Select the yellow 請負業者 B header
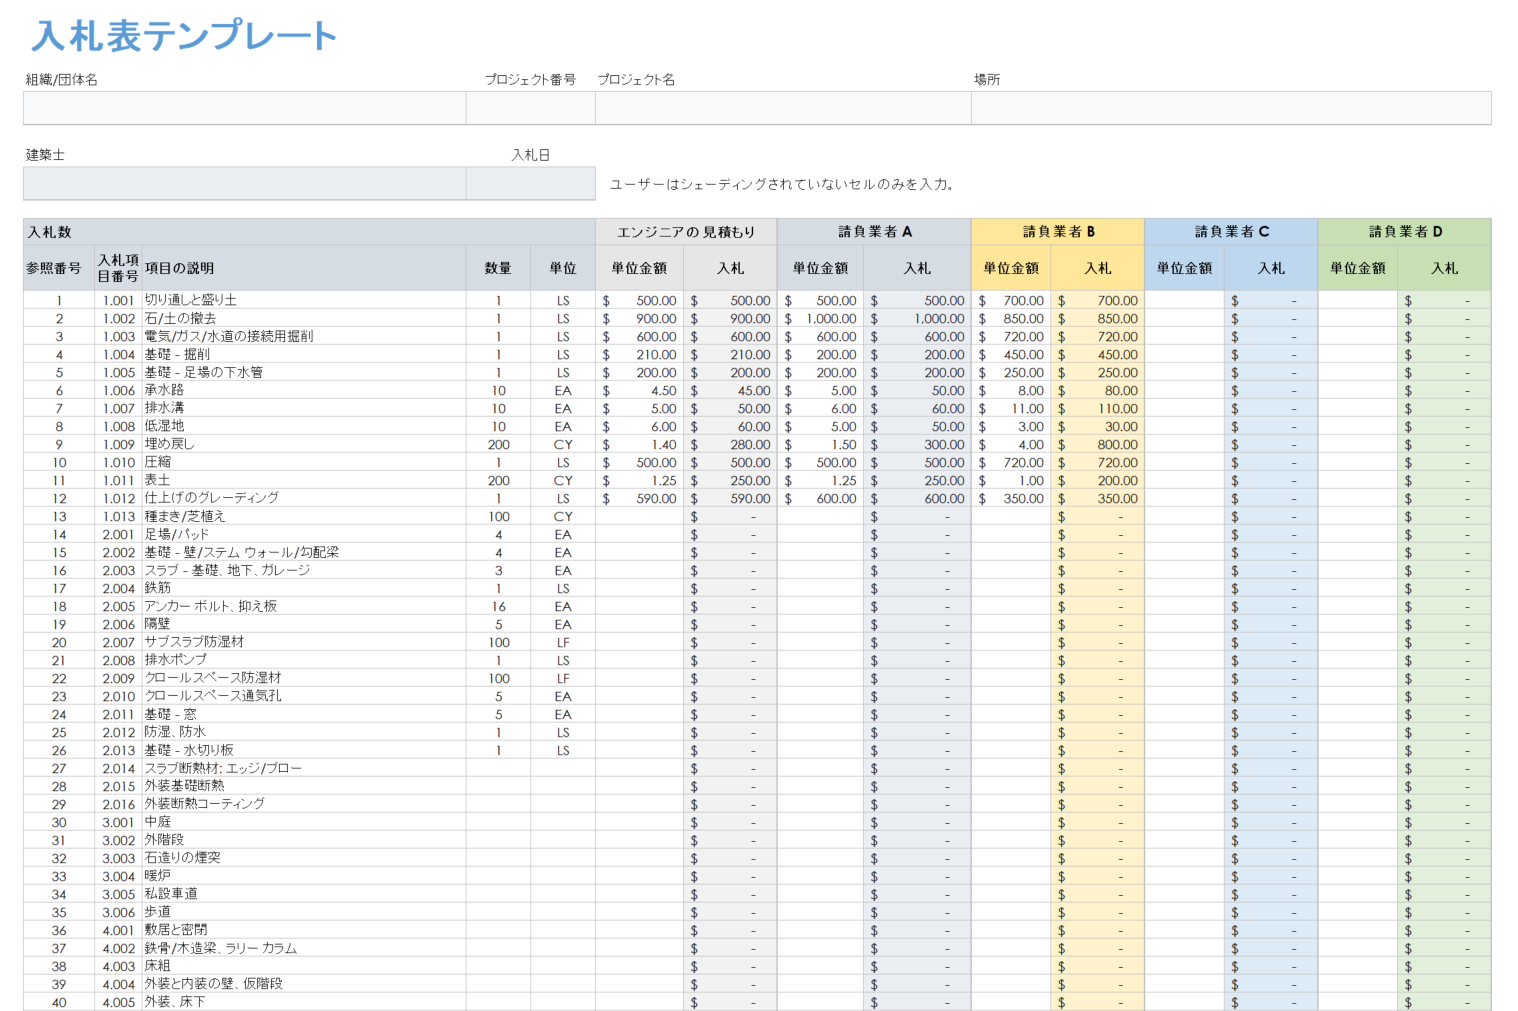This screenshot has width=1518, height=1011. pyautogui.click(x=1058, y=232)
